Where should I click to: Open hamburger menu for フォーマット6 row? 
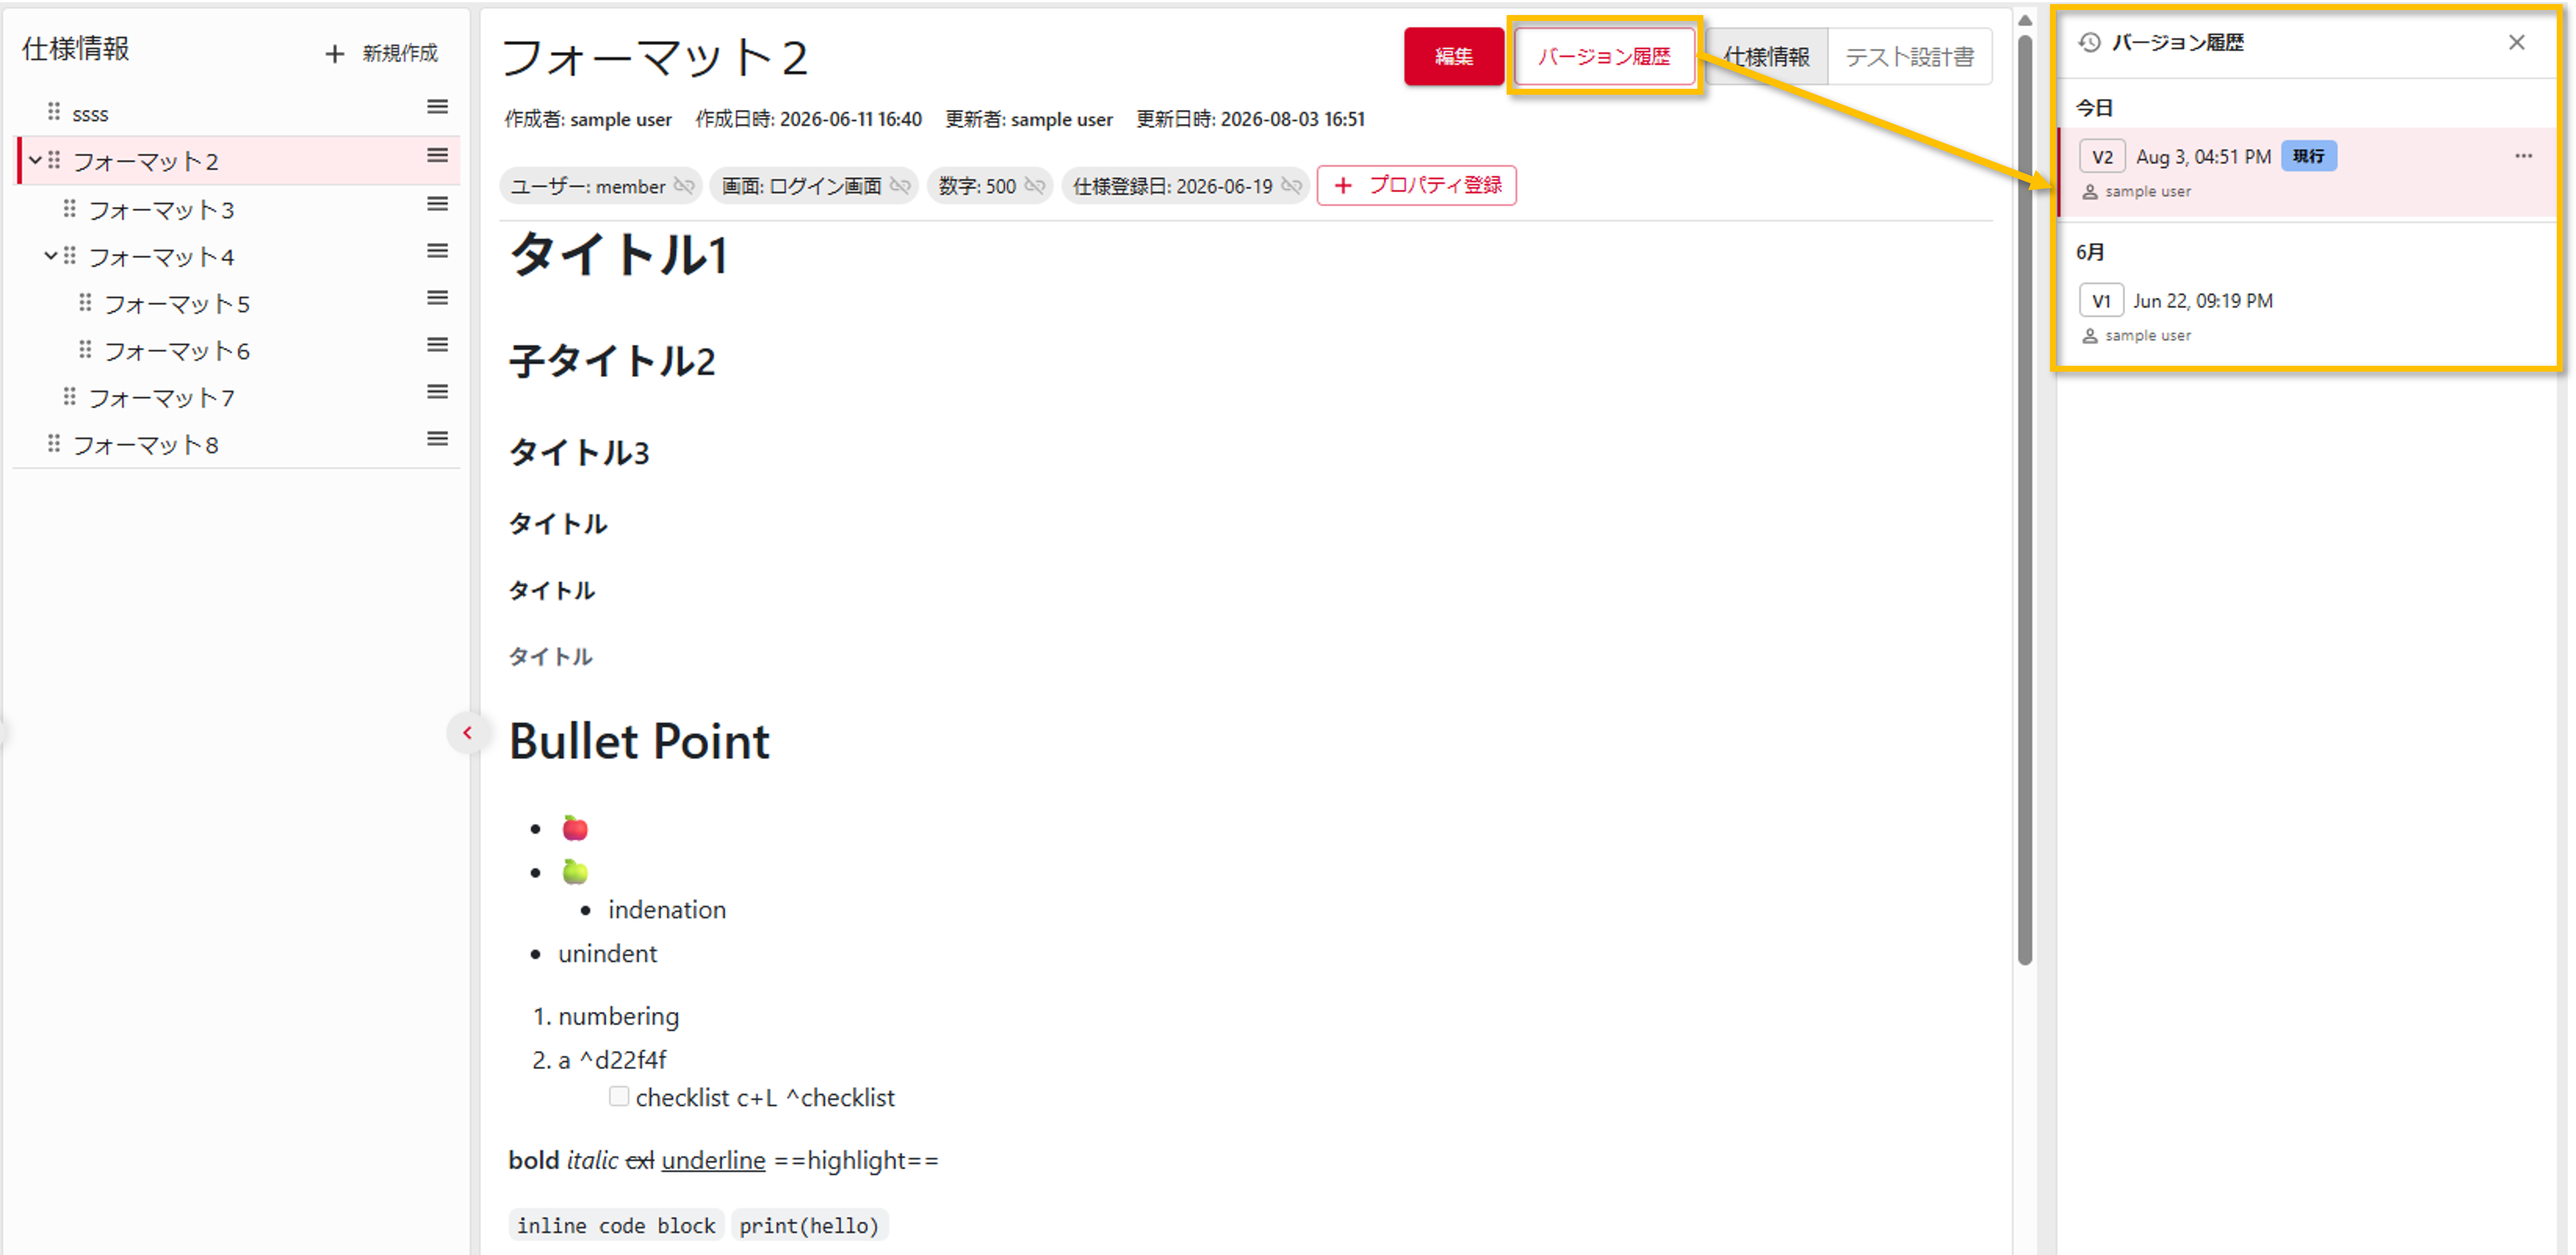point(437,344)
